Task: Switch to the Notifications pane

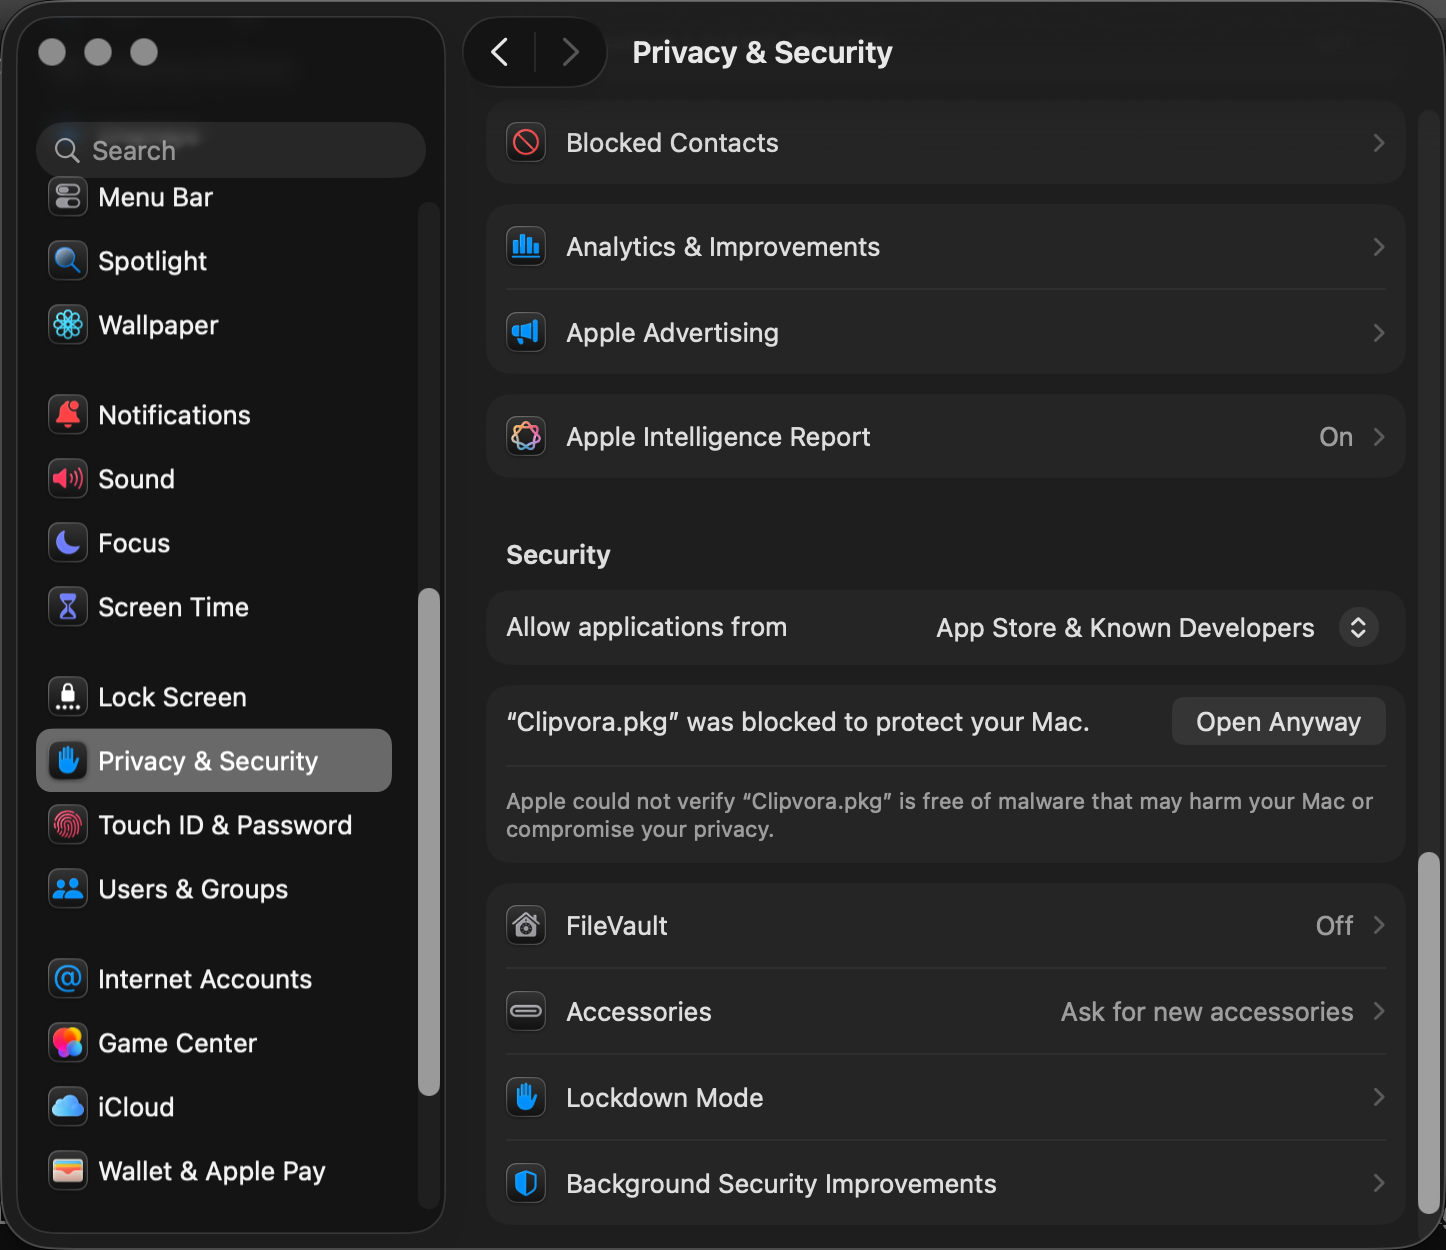Action: point(214,415)
